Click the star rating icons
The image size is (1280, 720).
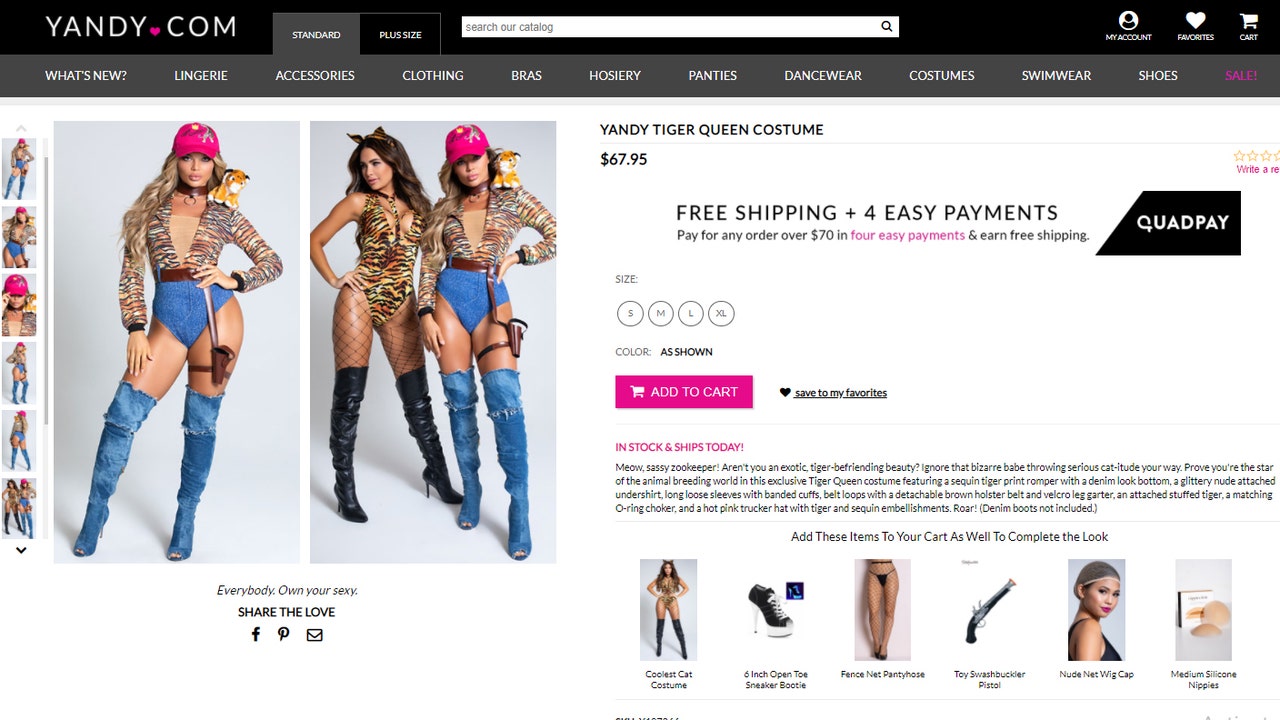coord(1257,156)
